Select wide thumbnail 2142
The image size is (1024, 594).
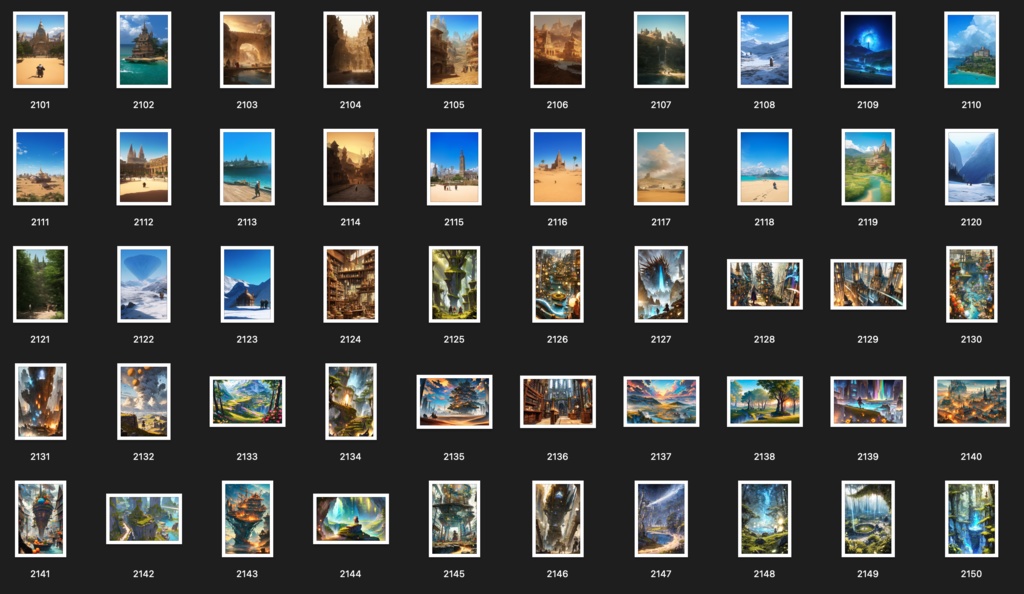click(x=144, y=519)
